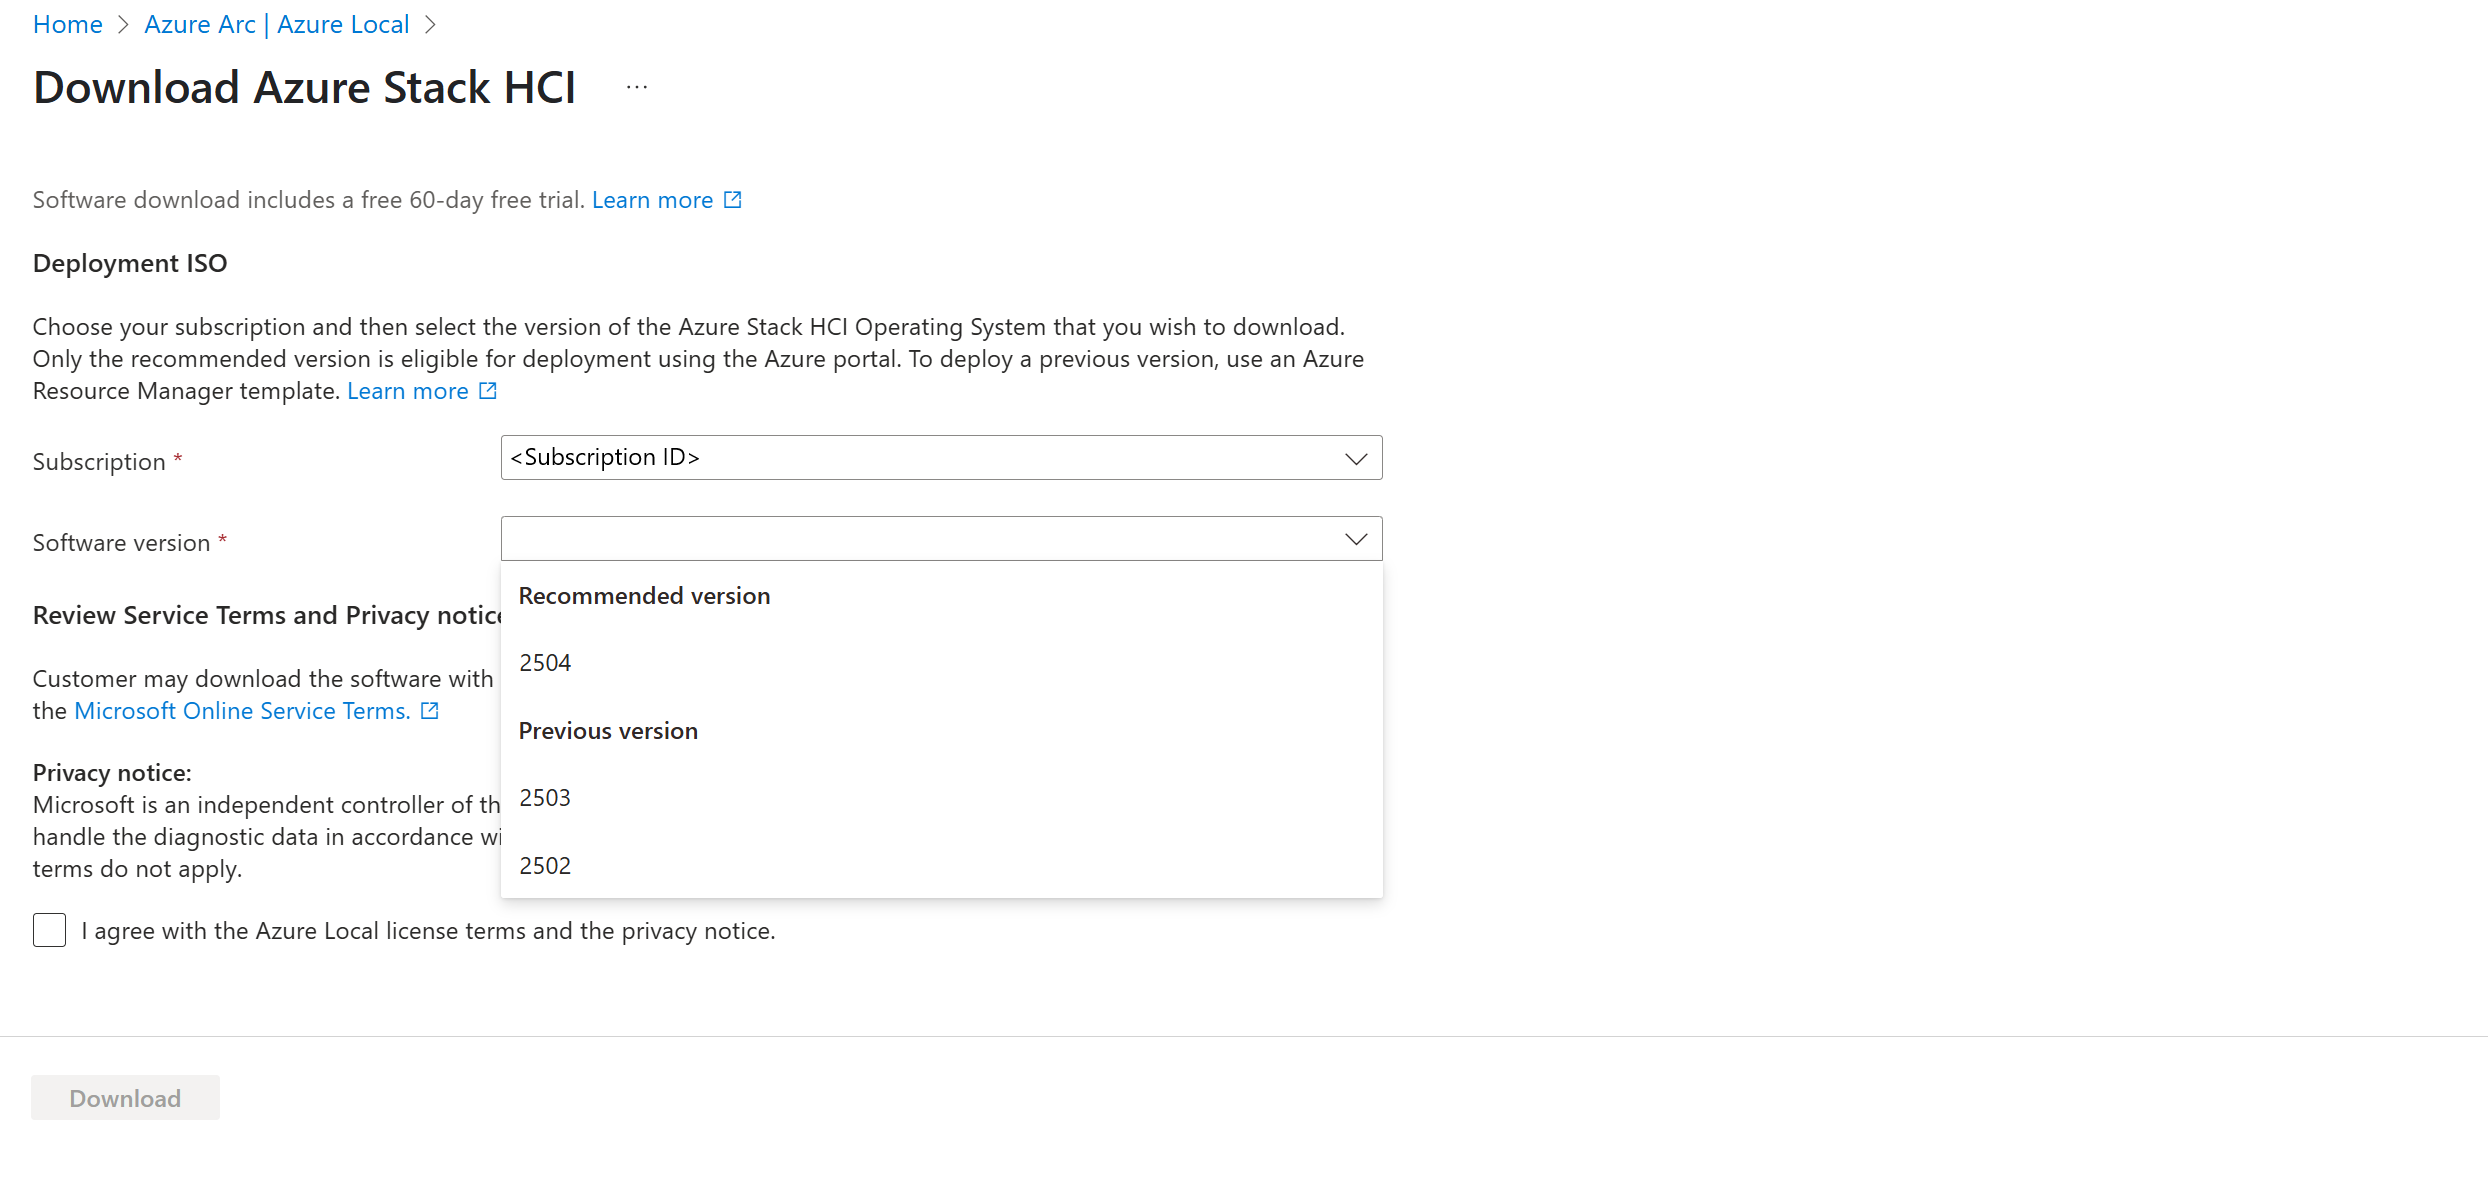
Task: Navigate to Azure Arc | Azure Local breadcrumb
Action: 277,25
